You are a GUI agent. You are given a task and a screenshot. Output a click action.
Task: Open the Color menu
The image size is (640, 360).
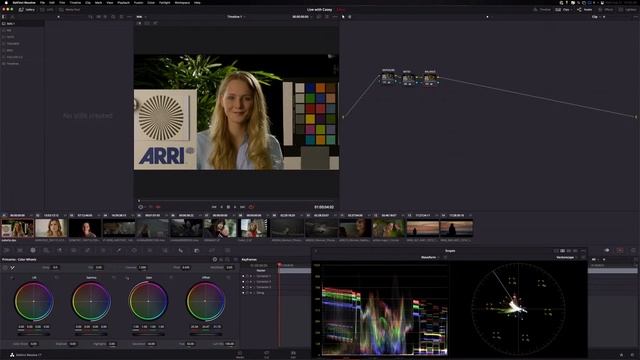click(x=151, y=2)
